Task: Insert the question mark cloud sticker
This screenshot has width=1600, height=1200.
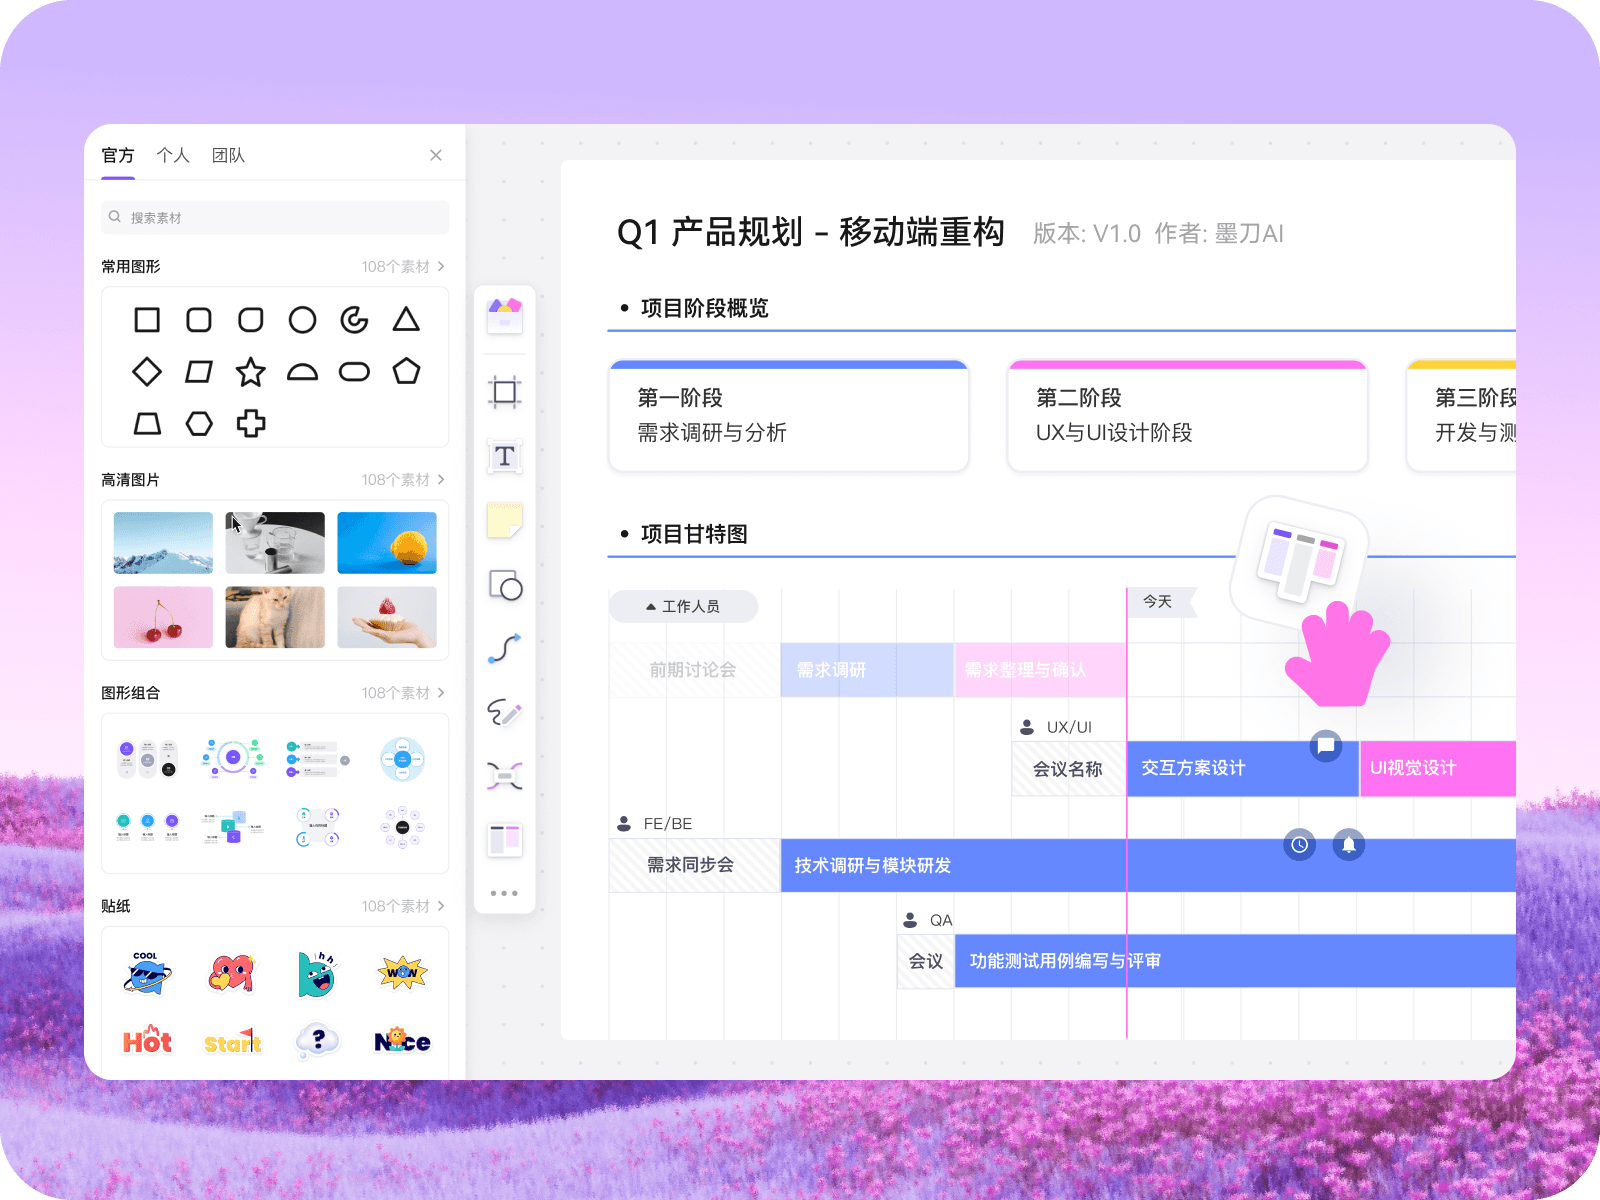Action: (x=318, y=1041)
